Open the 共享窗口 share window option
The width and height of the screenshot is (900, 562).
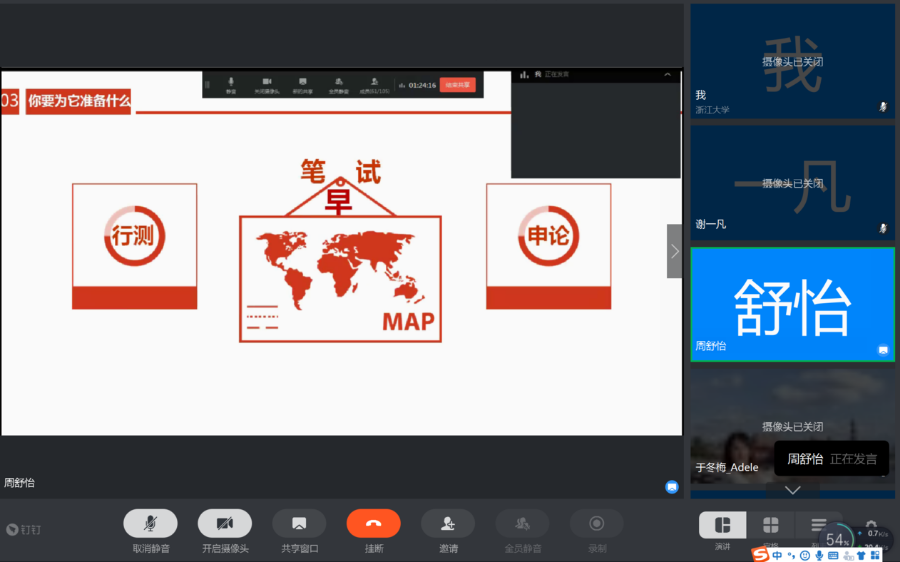(298, 523)
